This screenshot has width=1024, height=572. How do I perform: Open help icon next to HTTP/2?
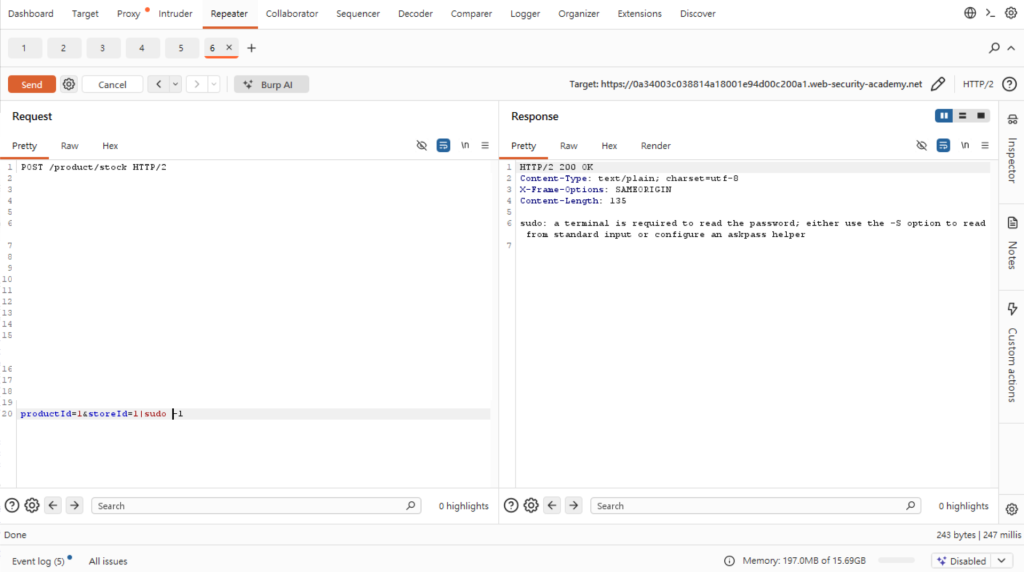tap(1009, 84)
